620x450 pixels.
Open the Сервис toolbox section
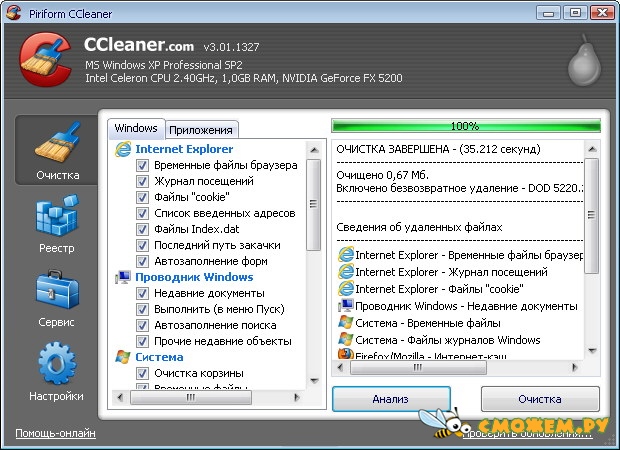pyautogui.click(x=57, y=299)
